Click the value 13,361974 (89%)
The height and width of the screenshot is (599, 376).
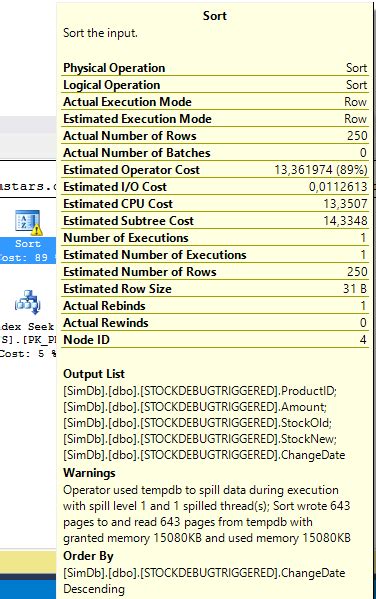321,170
